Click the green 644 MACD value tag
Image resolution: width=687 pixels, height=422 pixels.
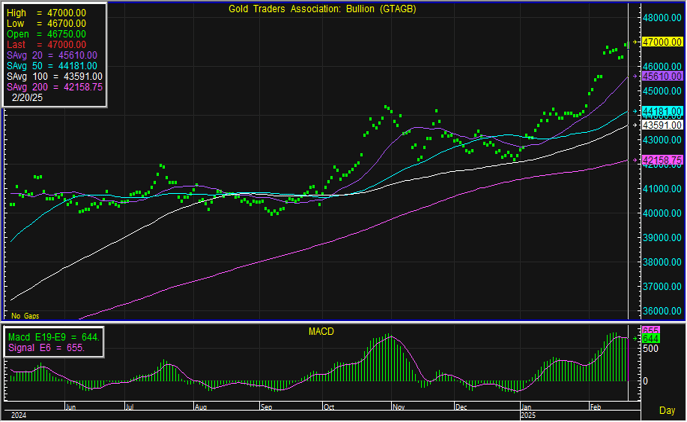point(650,340)
